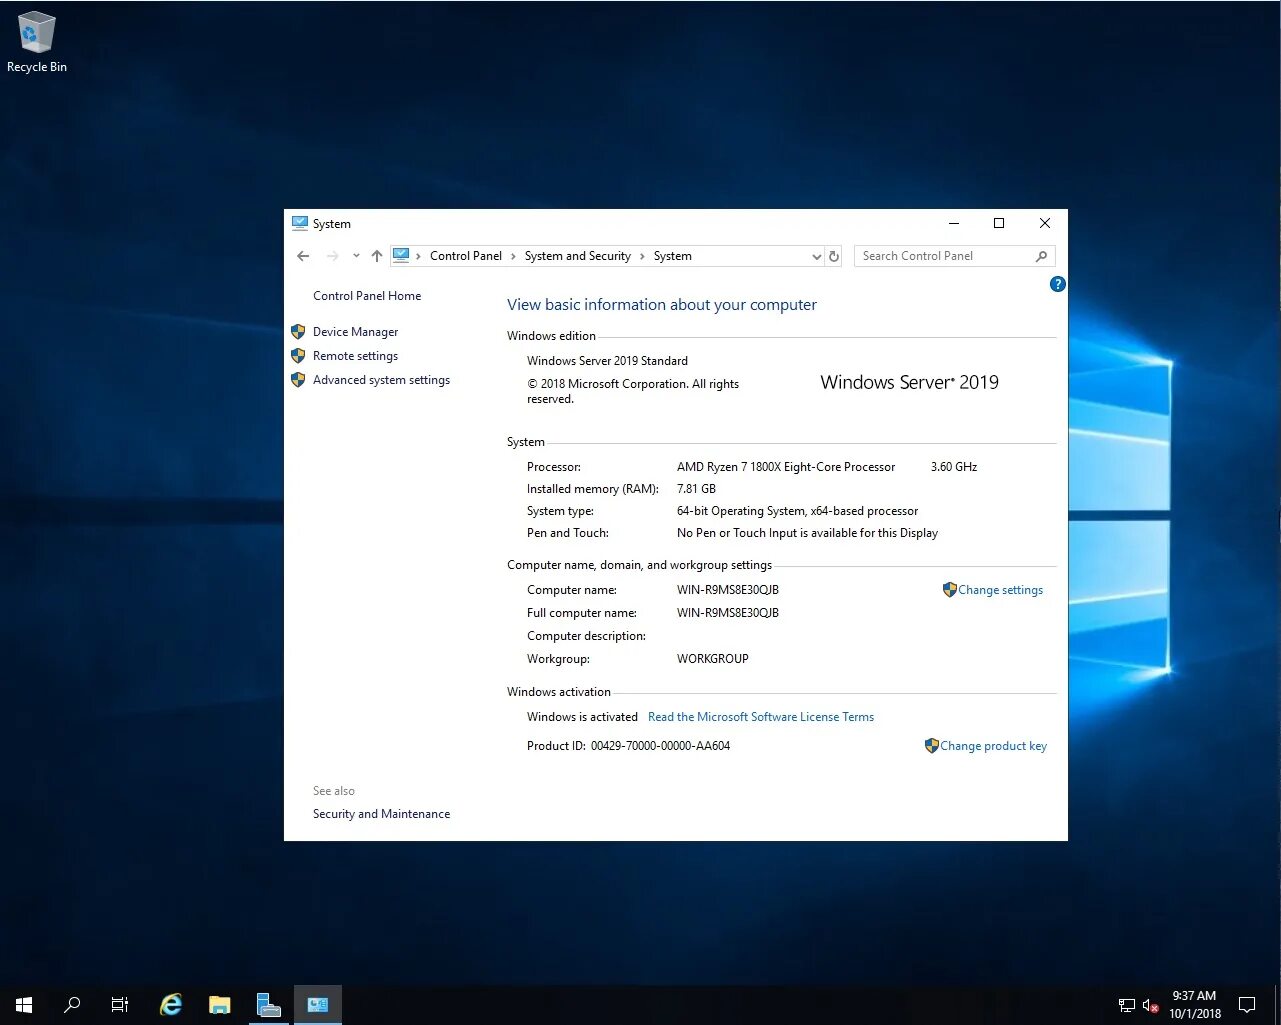This screenshot has height=1025, width=1281.
Task: Click View basic information heading
Action: pyautogui.click(x=662, y=305)
